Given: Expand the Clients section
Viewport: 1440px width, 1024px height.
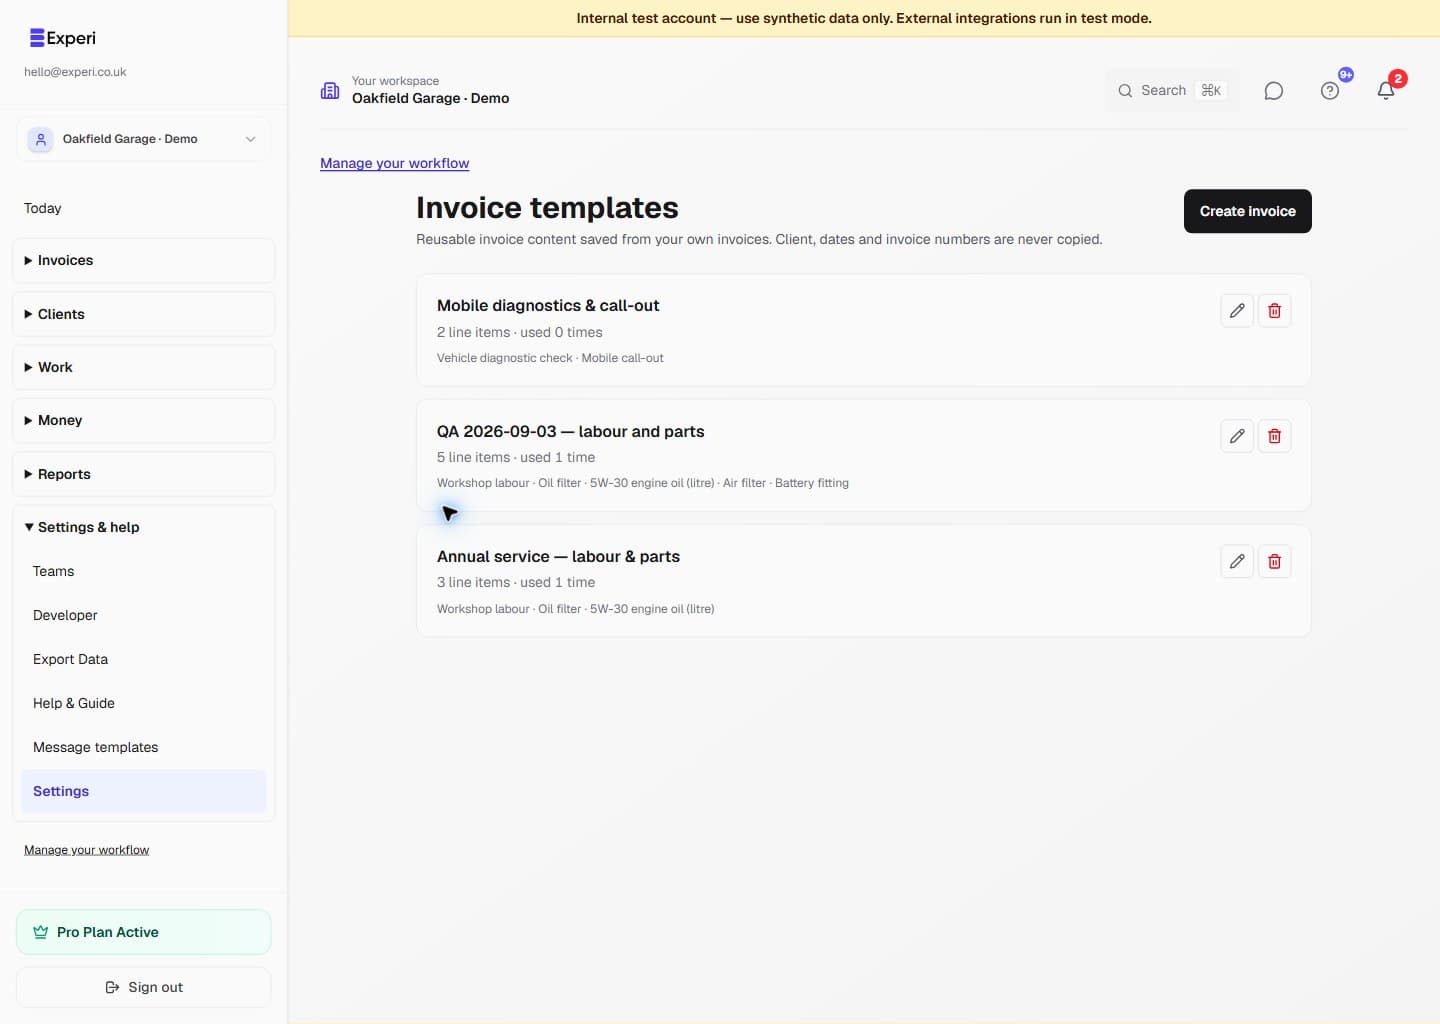Looking at the screenshot, I should (x=143, y=314).
